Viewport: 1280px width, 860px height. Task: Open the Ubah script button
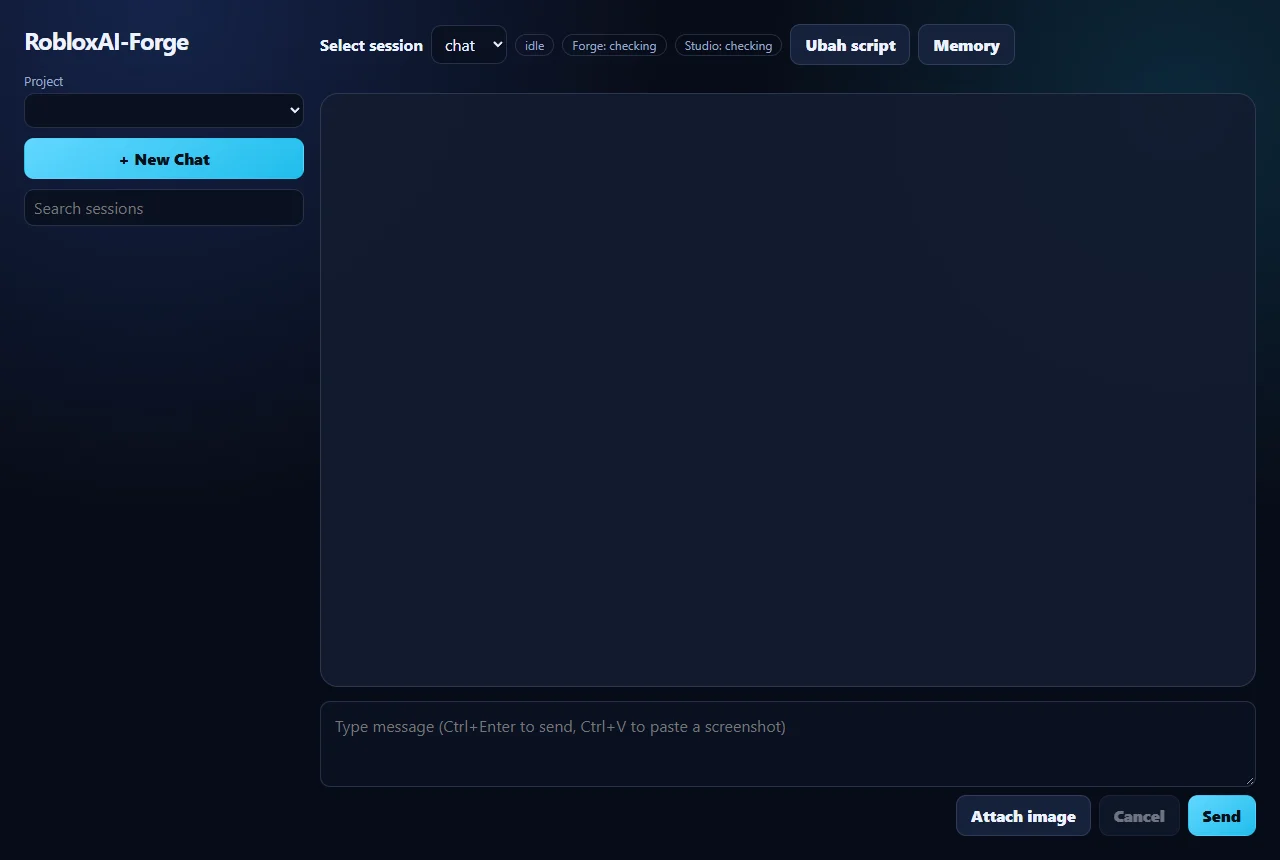850,45
